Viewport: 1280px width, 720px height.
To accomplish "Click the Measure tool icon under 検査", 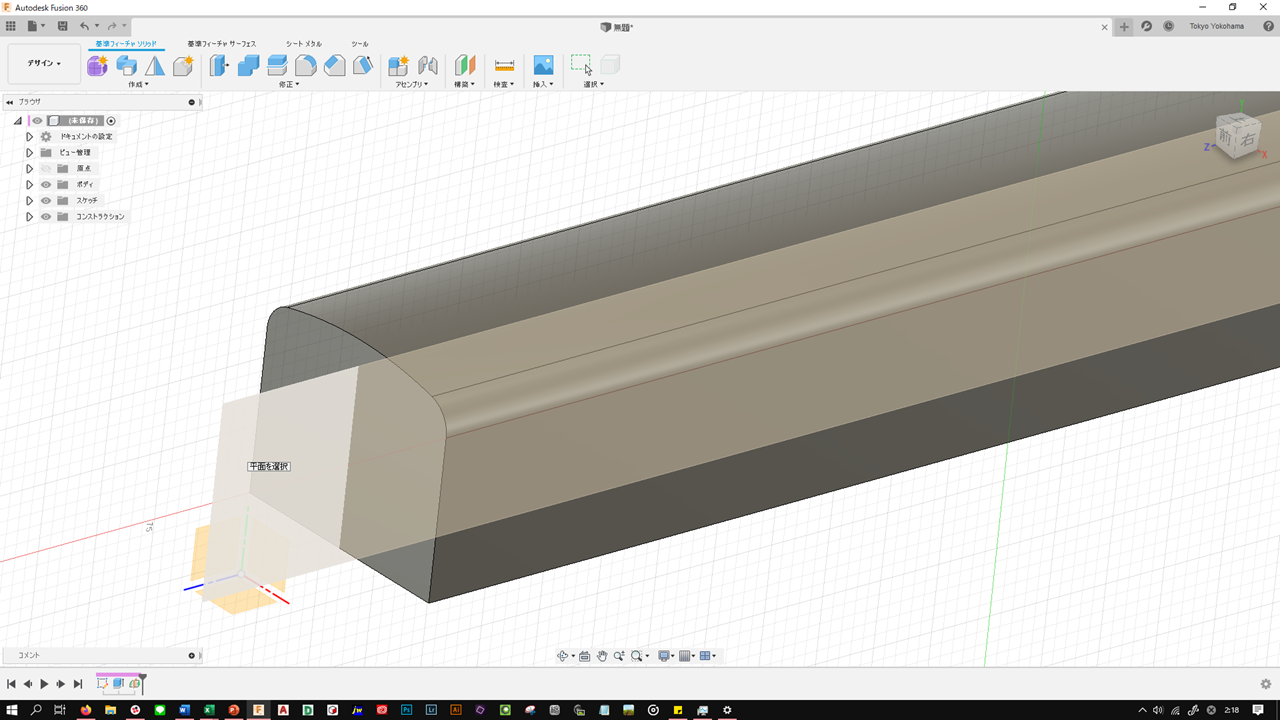I will click(x=504, y=66).
